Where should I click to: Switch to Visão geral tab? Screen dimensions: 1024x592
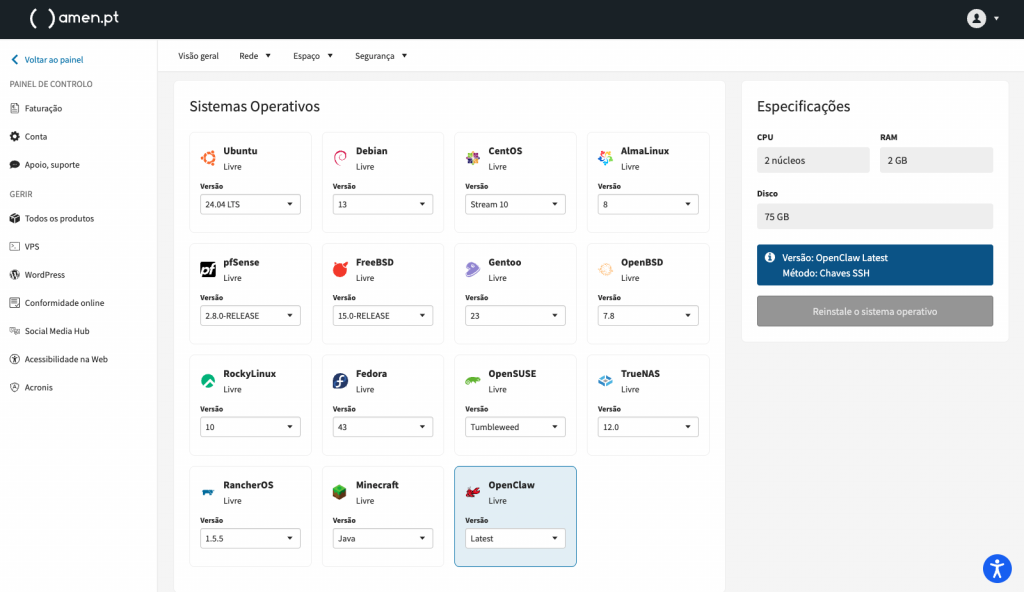point(198,56)
